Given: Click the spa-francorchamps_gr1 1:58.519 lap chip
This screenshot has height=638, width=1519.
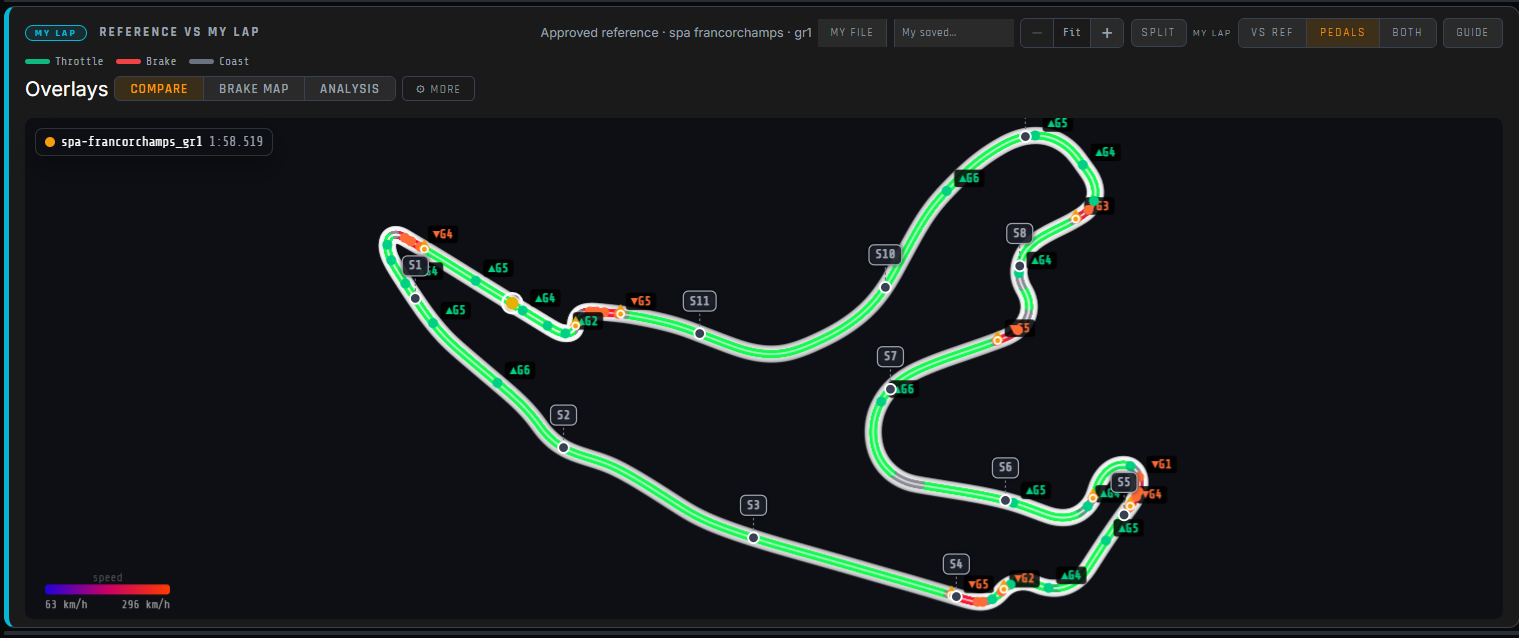Looking at the screenshot, I should click(153, 142).
